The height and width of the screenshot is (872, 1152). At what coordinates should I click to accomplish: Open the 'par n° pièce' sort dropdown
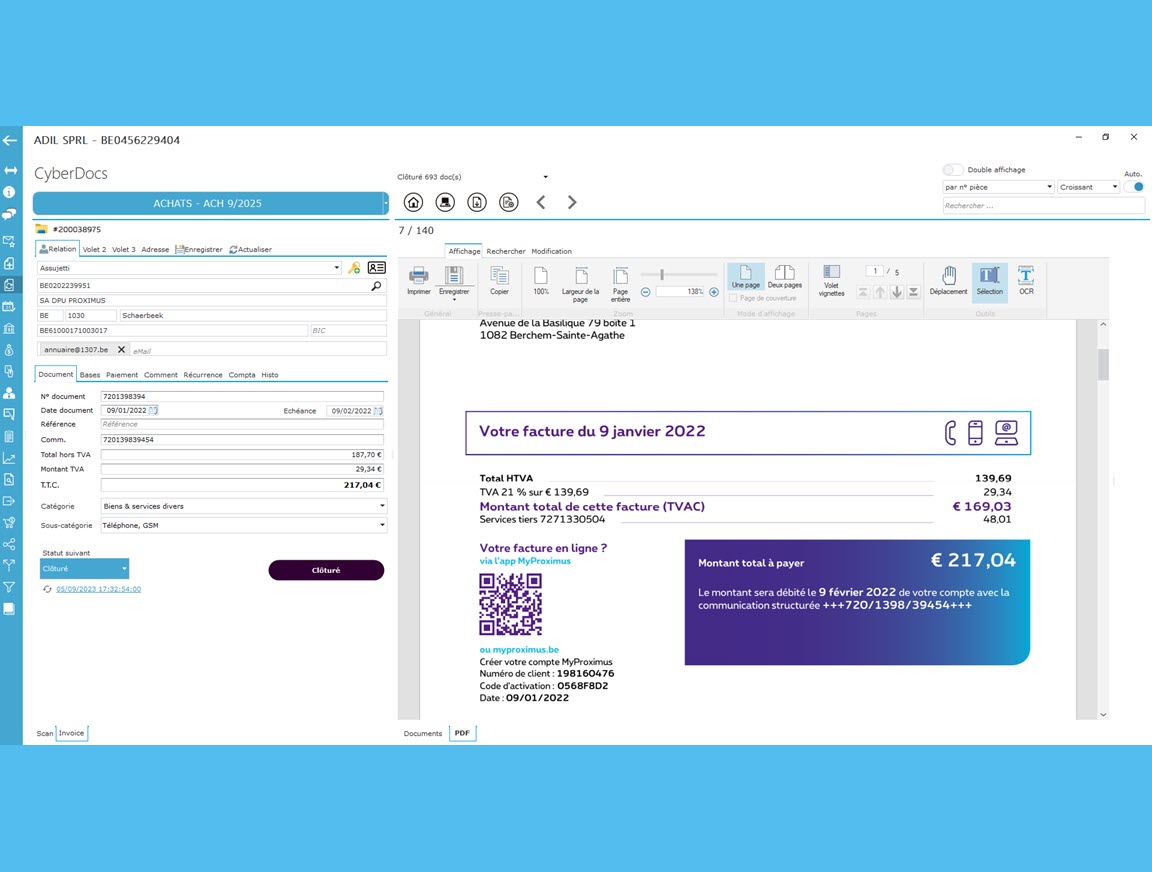pyautogui.click(x=998, y=187)
